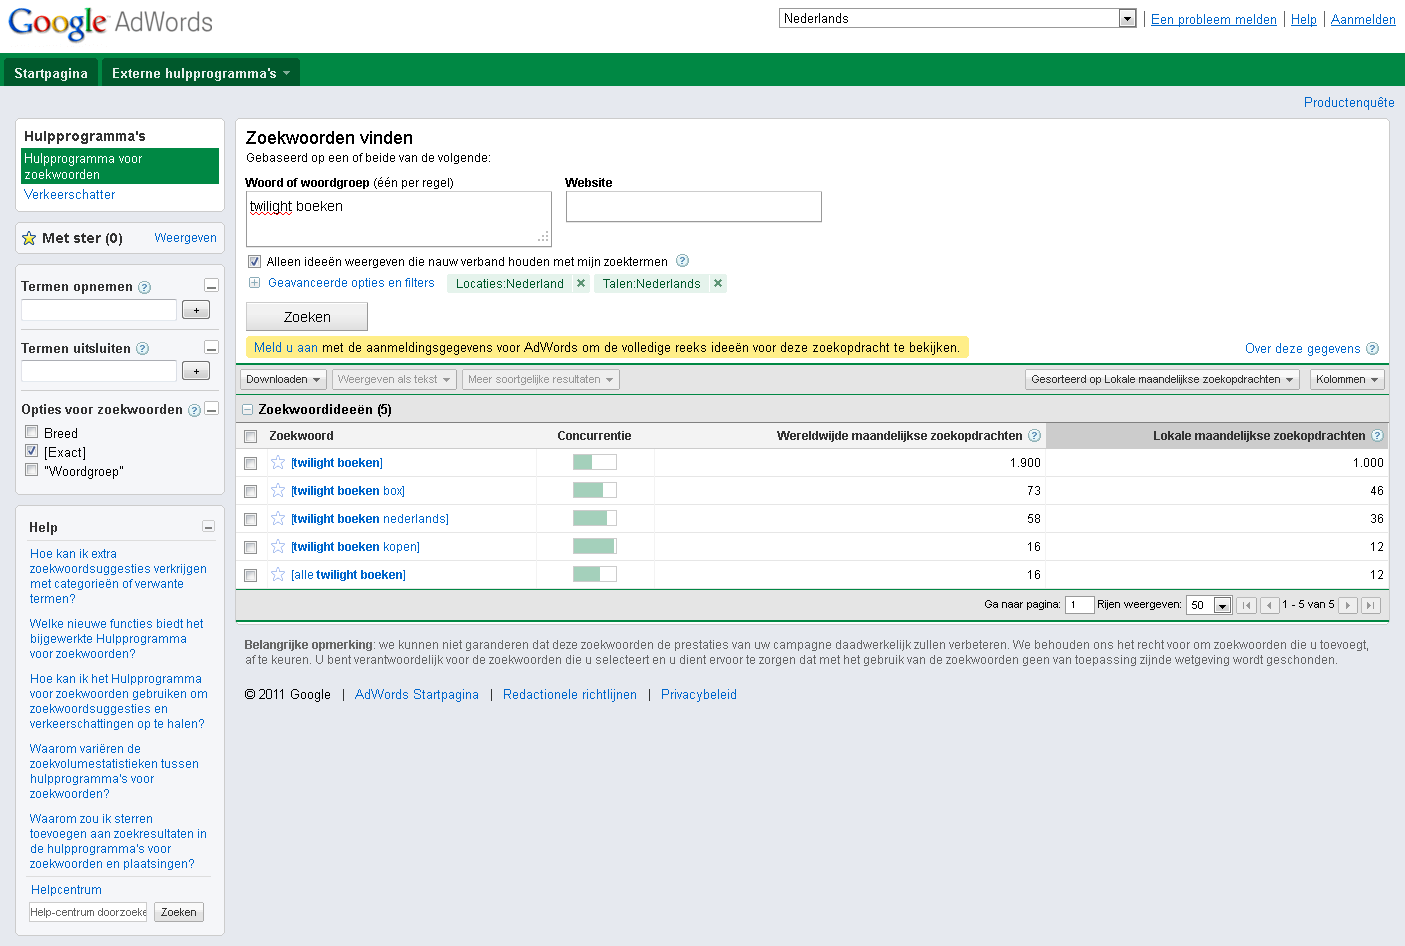Check the [twilight boeken nederlands] row checkbox
Image resolution: width=1405 pixels, height=946 pixels.
click(x=251, y=519)
